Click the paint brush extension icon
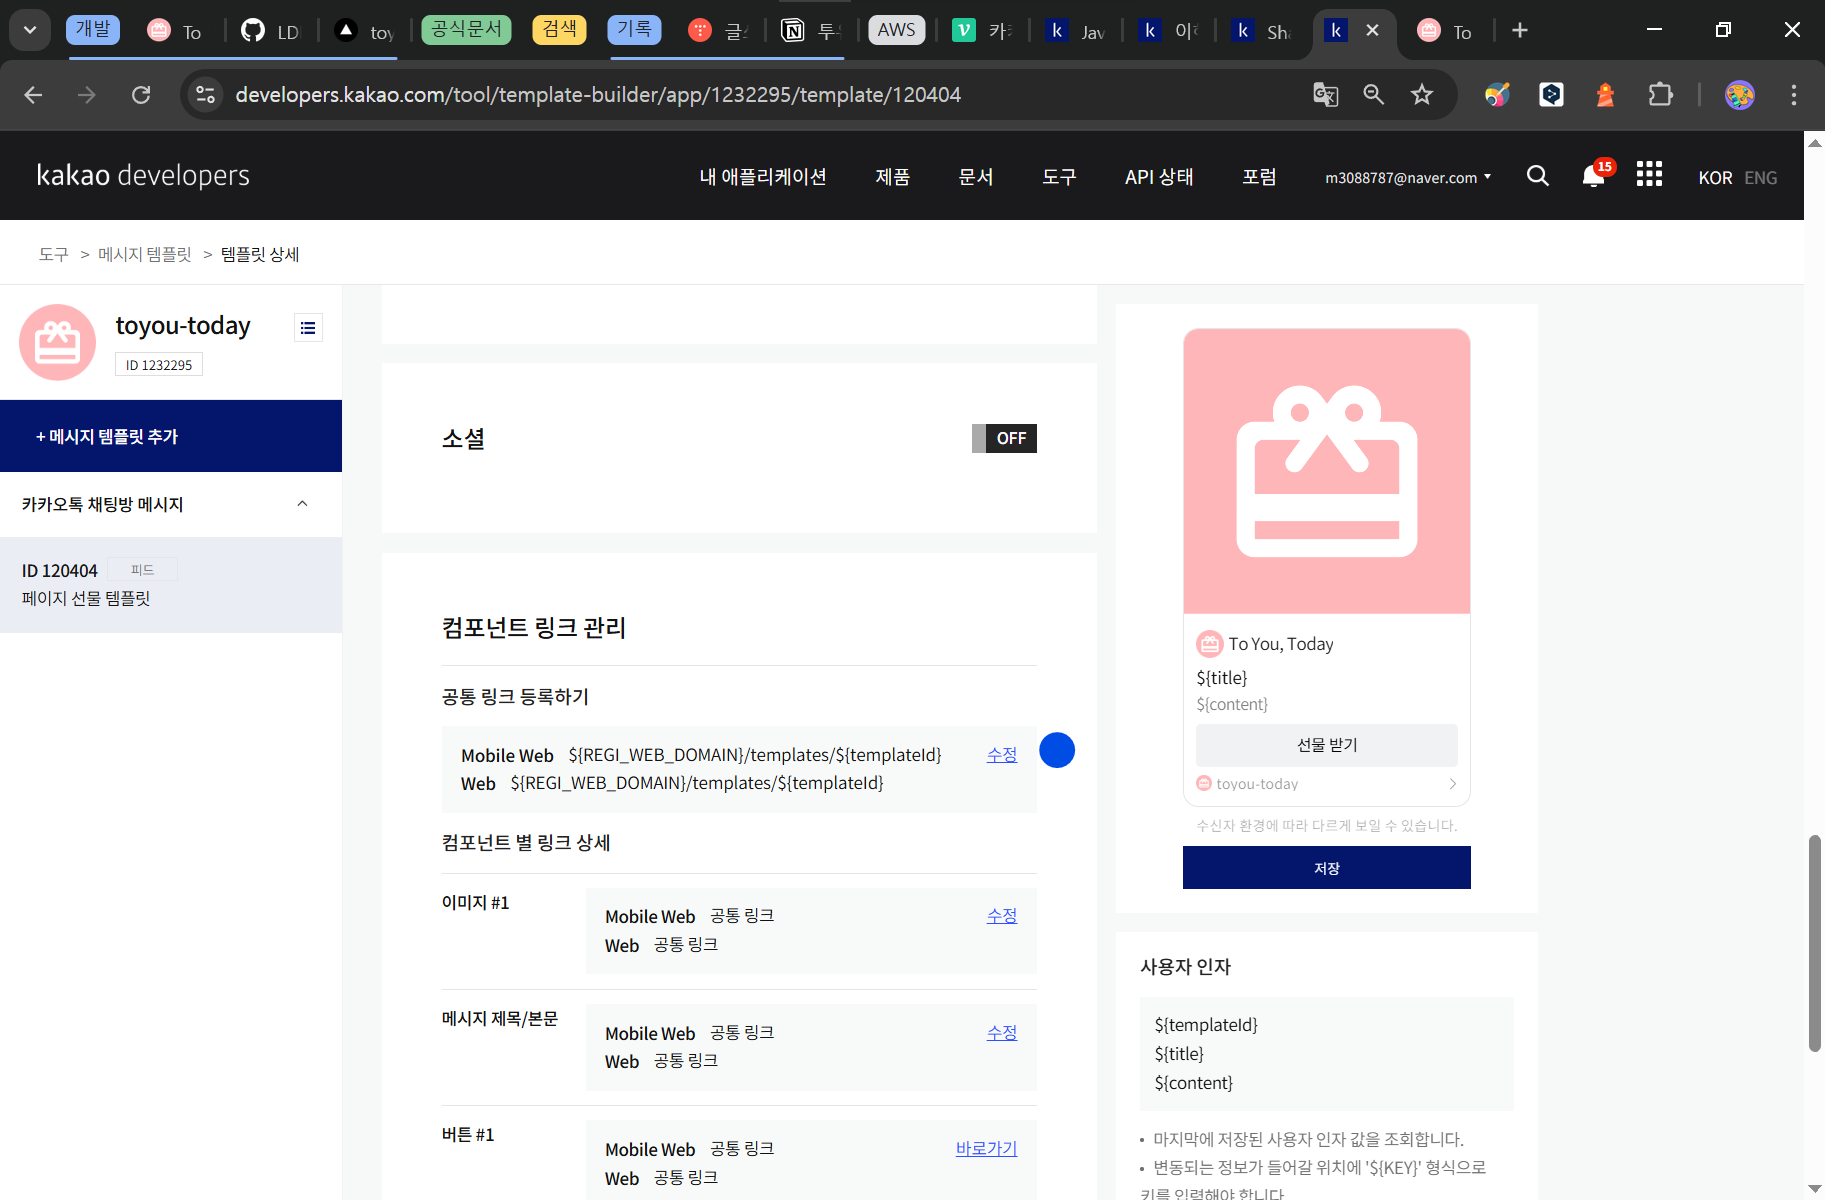The image size is (1825, 1200). point(1497,95)
